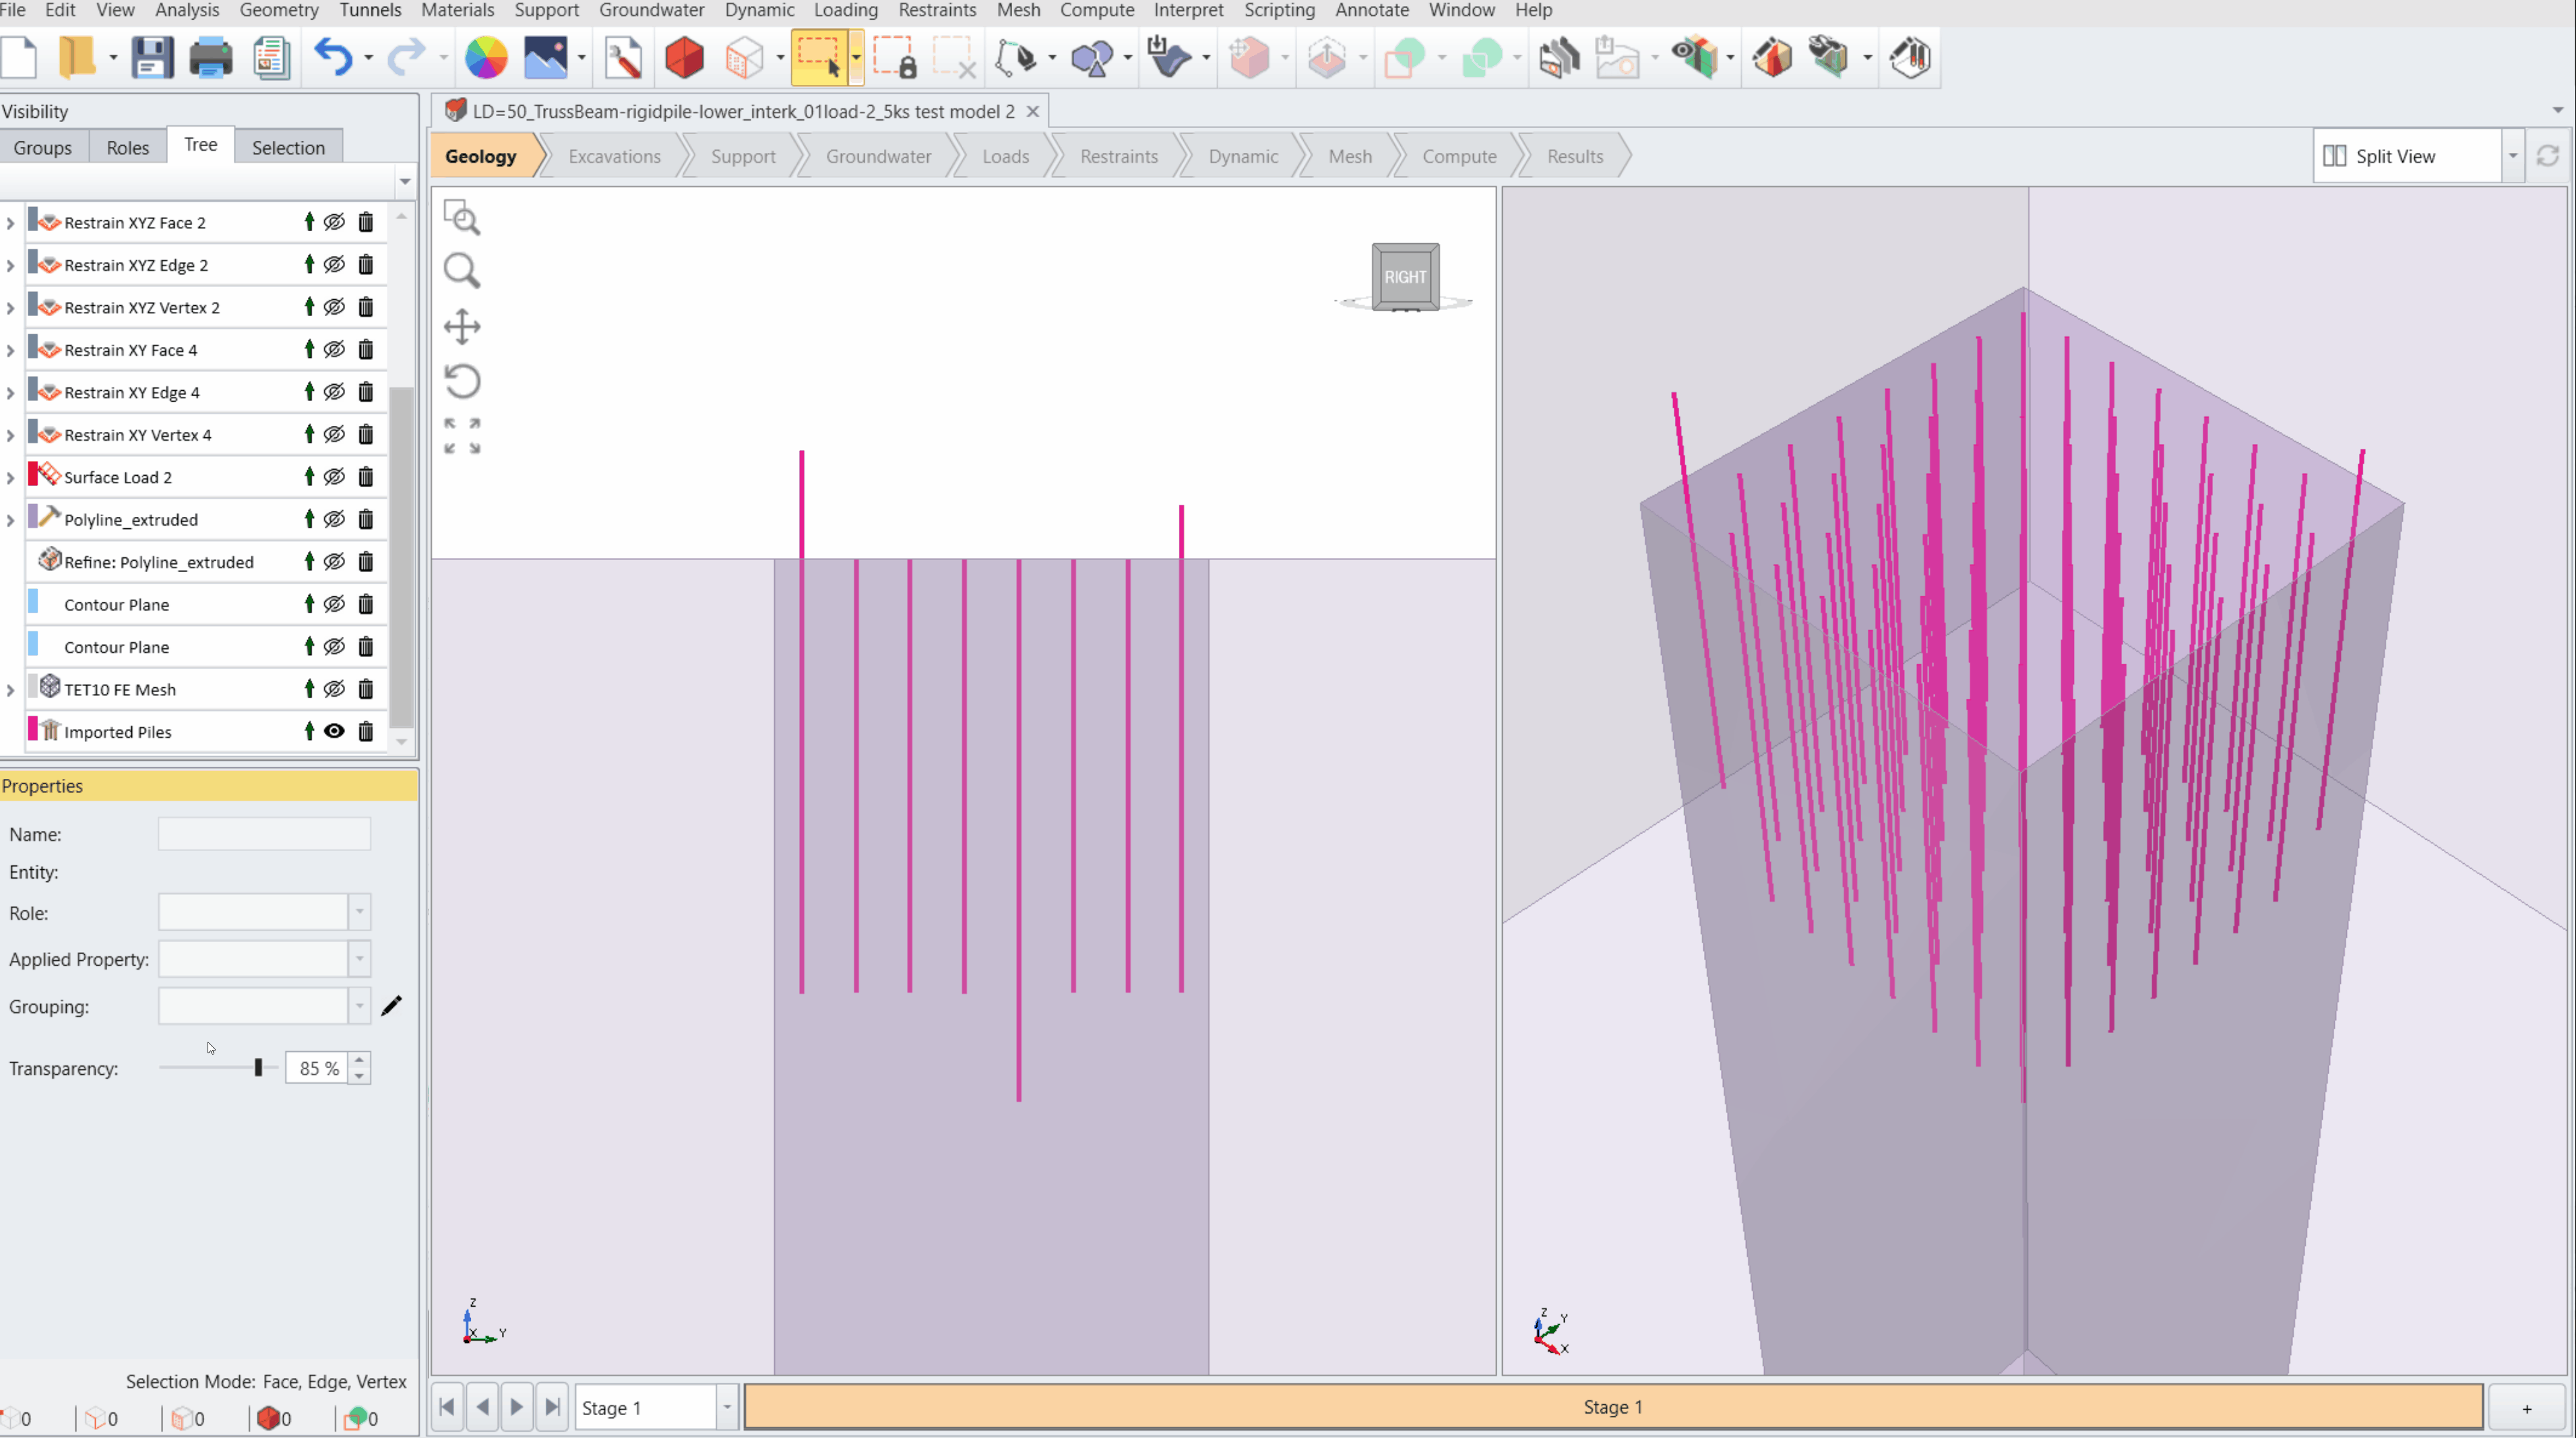Click the red solid box geometry icon
Screen dimensions: 2576x1438
coord(684,58)
